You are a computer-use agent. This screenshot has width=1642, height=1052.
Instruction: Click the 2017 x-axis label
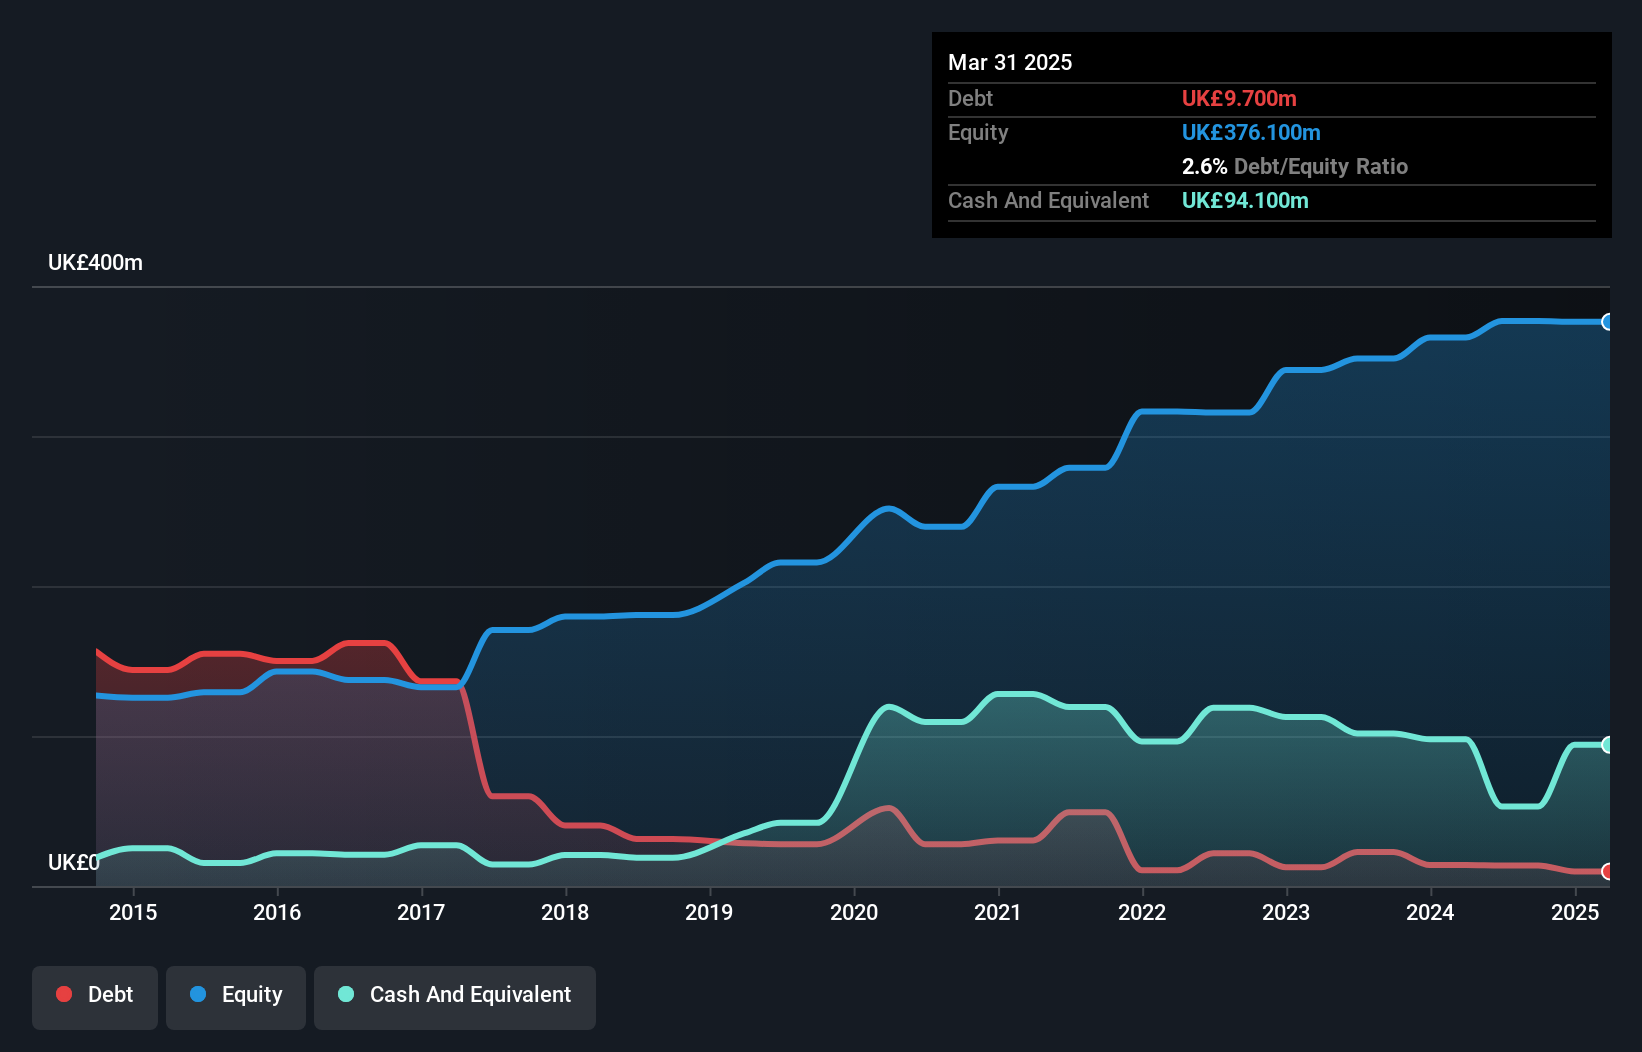(x=421, y=912)
